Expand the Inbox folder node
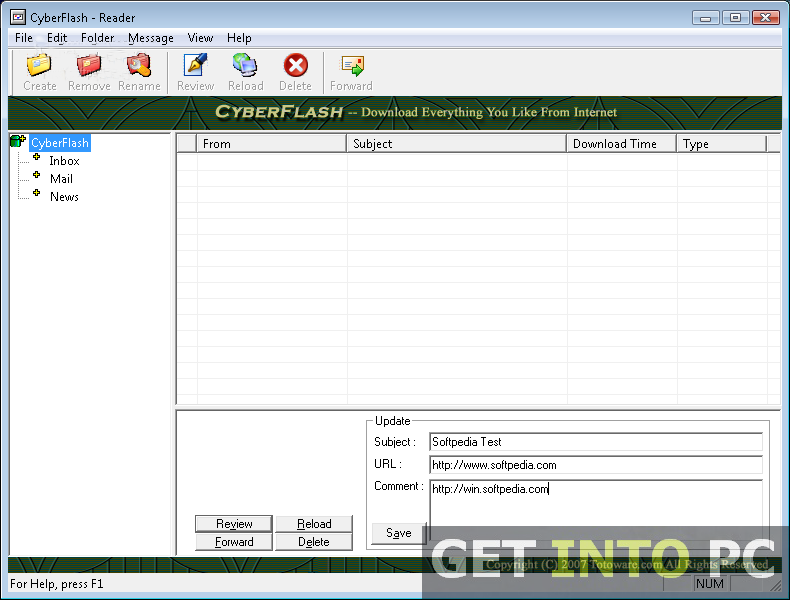Screen dimensions: 790x600 [36, 158]
